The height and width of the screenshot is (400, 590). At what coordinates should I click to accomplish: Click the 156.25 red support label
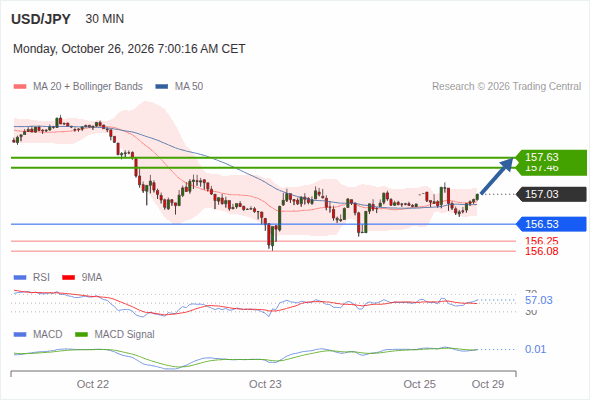coord(542,241)
